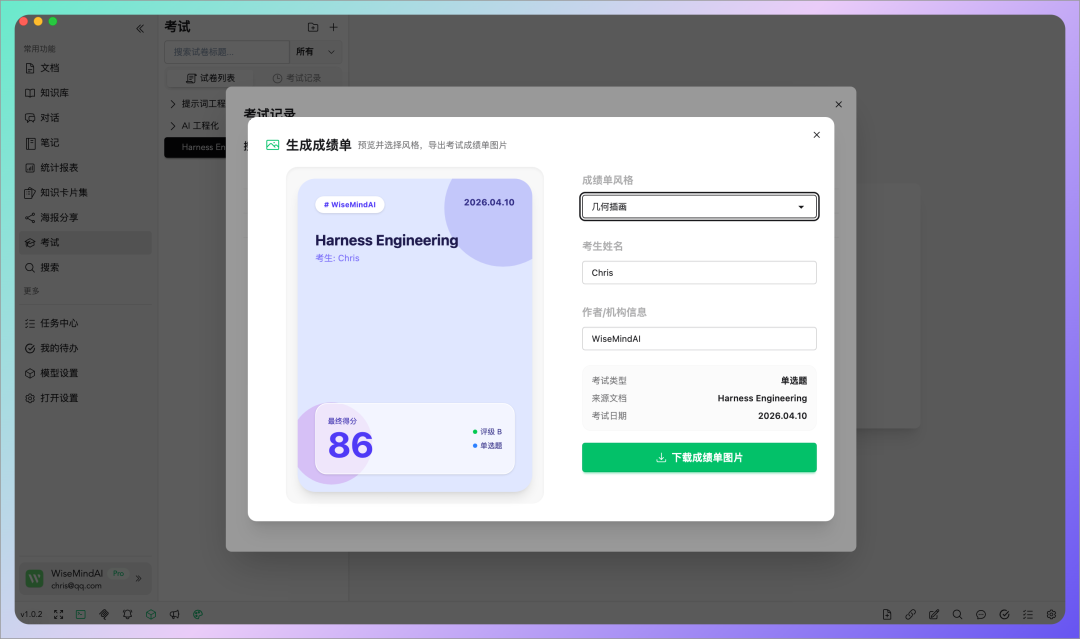
Task: Open 任务中心 in the sidebar
Action: pos(85,323)
